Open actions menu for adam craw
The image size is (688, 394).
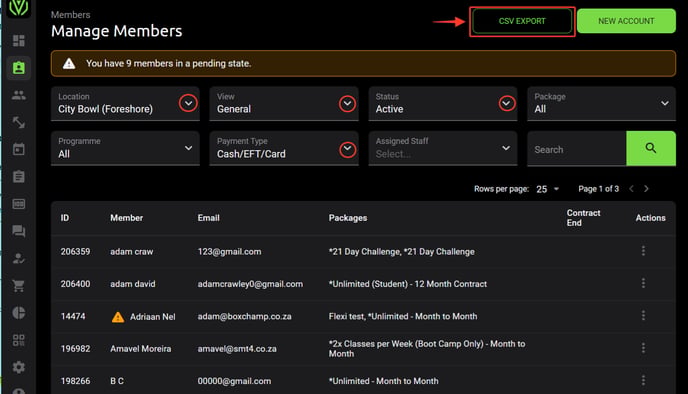click(x=643, y=251)
